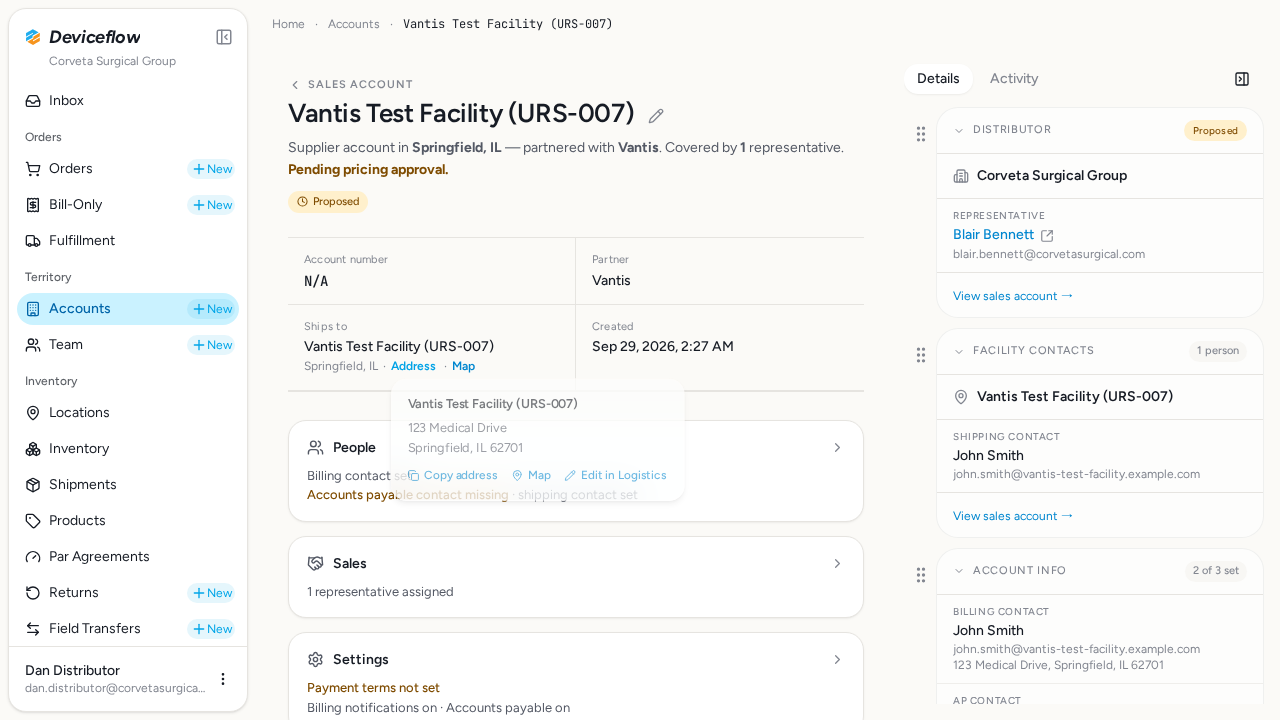The height and width of the screenshot is (720, 1280).
Task: Start new field transfer via New button
Action: pos(212,629)
